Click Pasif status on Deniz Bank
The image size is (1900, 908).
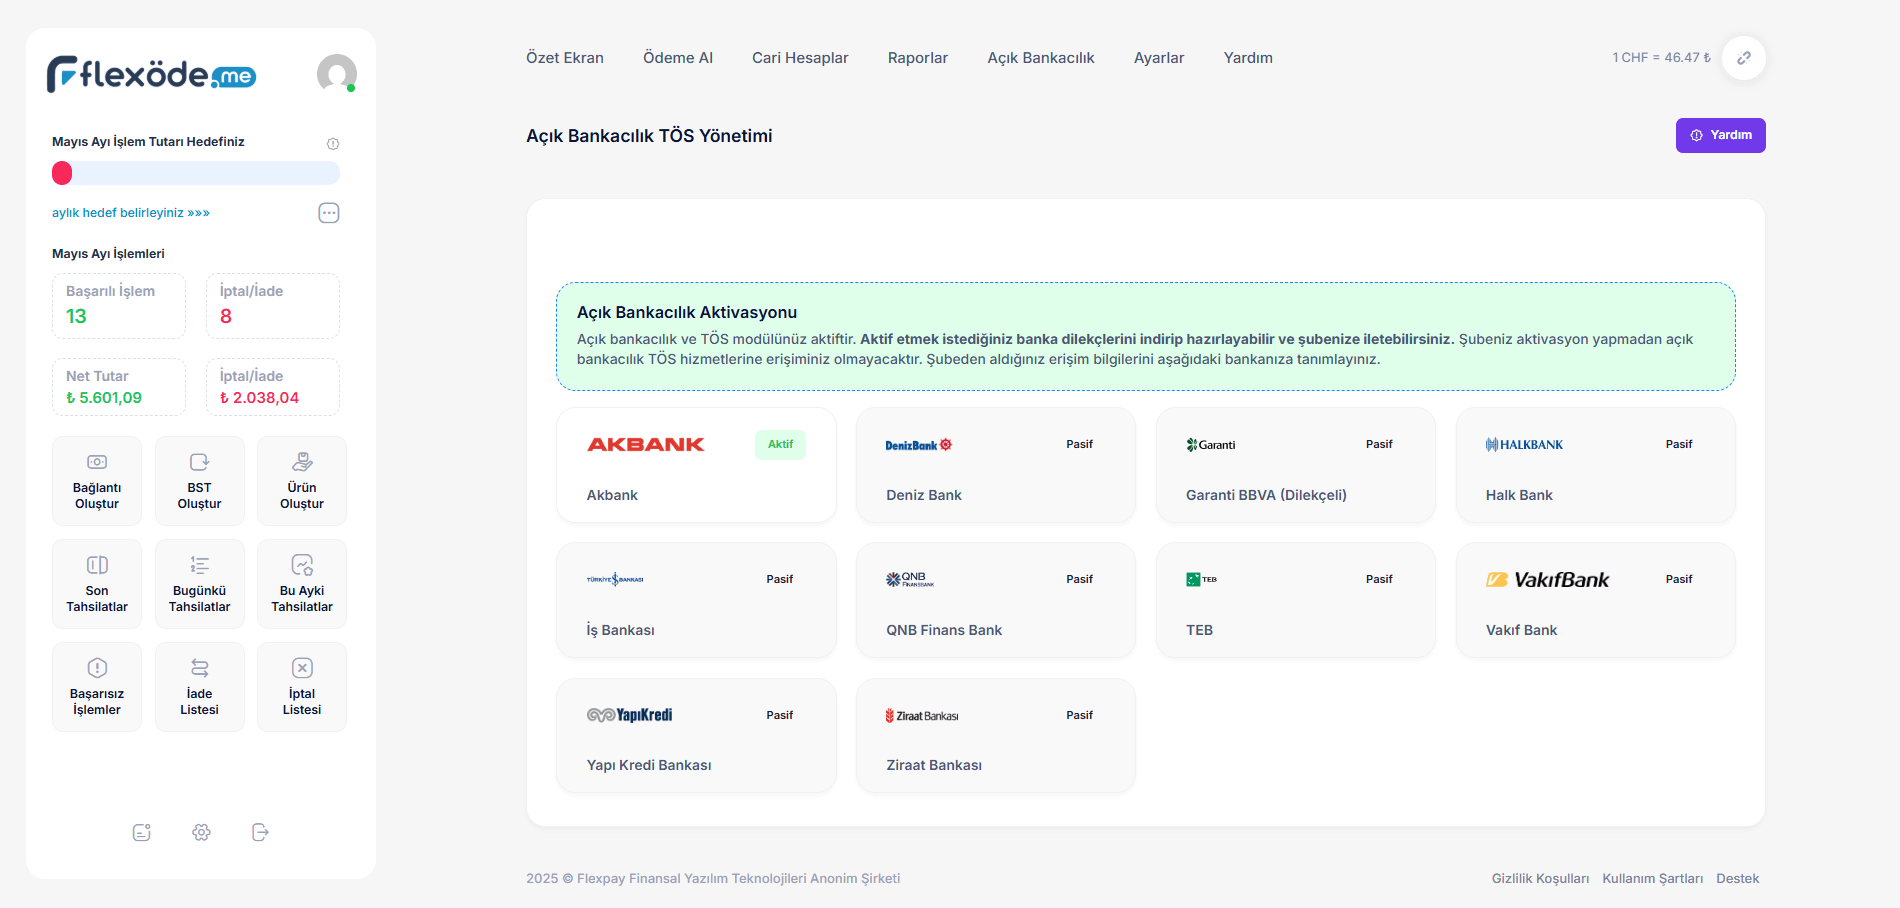(x=1080, y=444)
